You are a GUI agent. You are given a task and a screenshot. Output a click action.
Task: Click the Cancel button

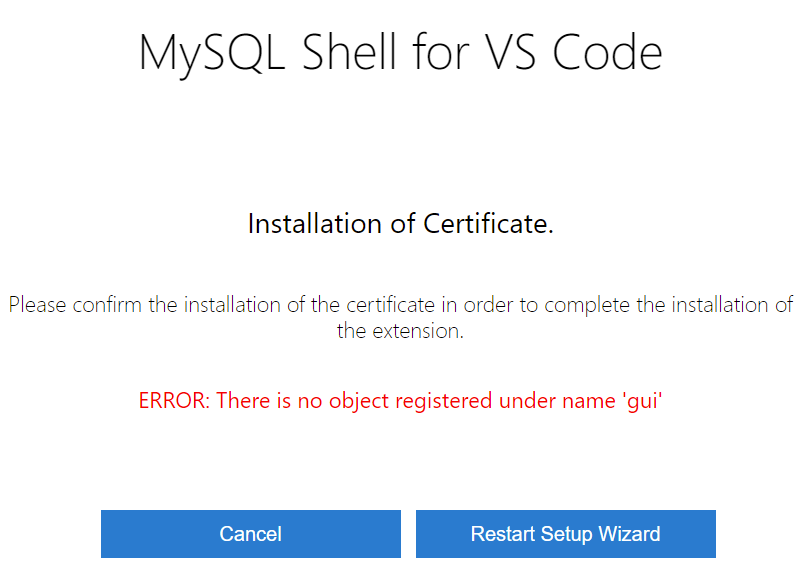coord(251,534)
